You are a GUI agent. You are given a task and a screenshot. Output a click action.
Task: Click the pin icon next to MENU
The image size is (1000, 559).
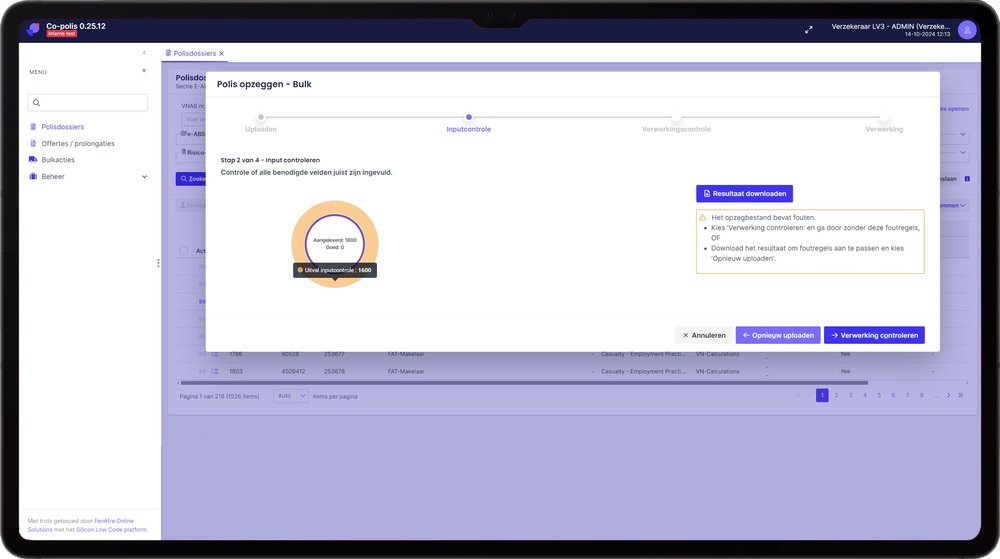tap(144, 71)
